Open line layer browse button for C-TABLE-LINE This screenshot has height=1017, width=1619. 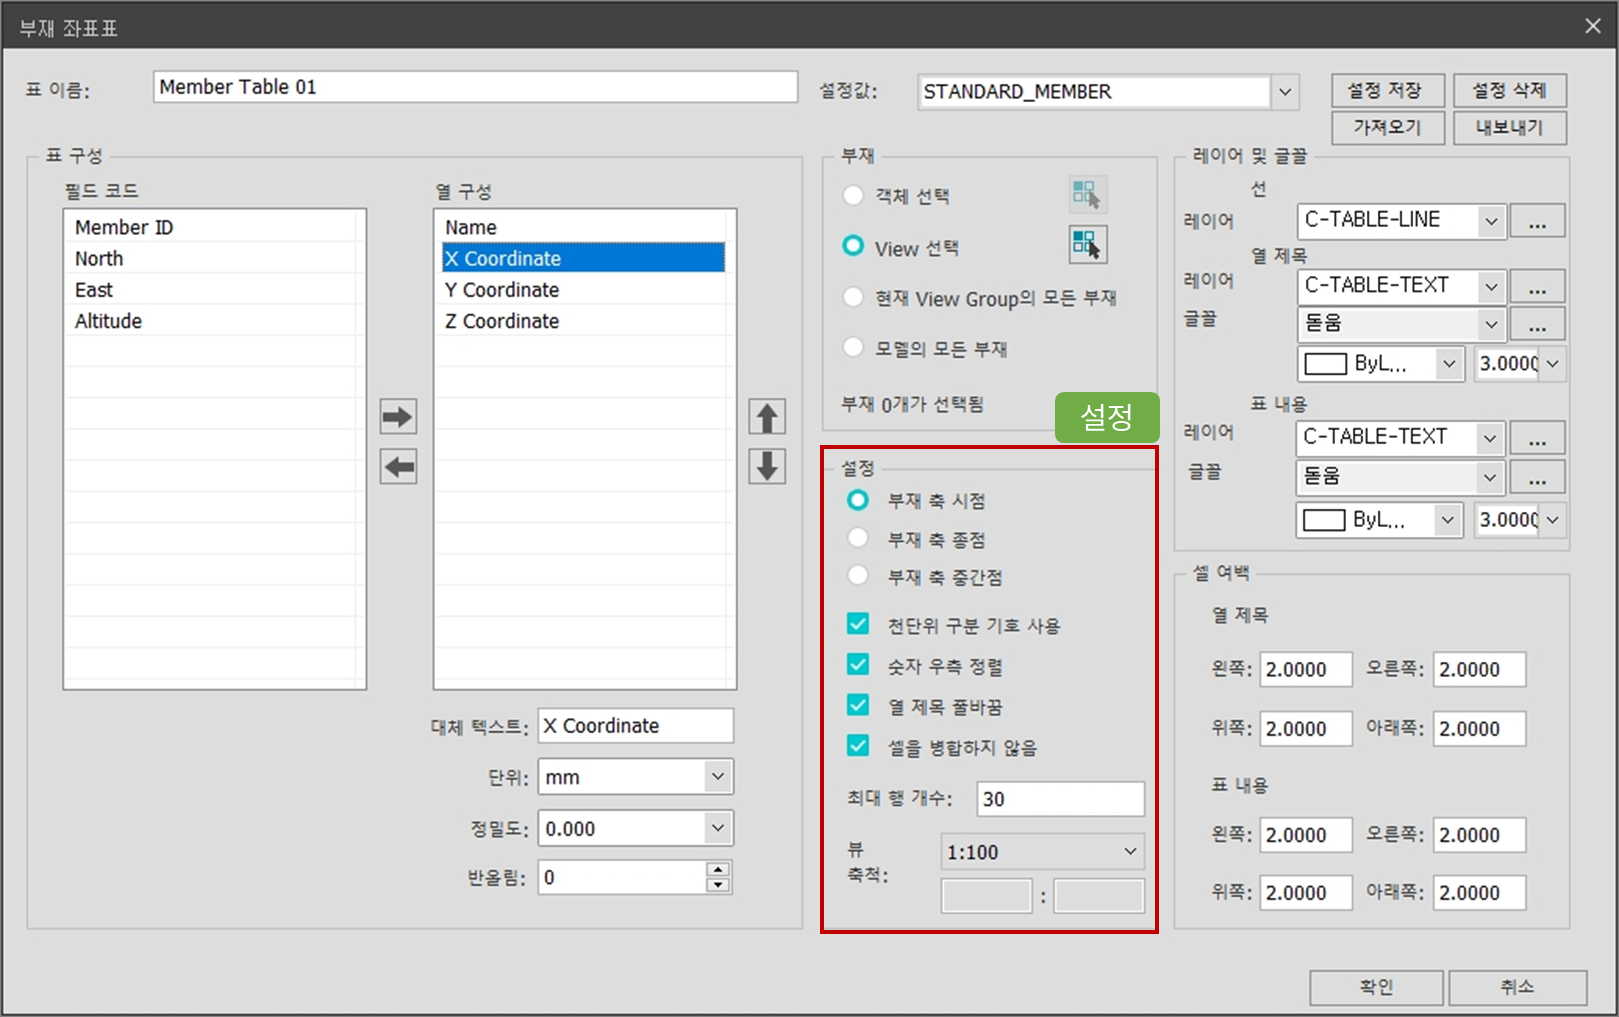click(x=1537, y=222)
